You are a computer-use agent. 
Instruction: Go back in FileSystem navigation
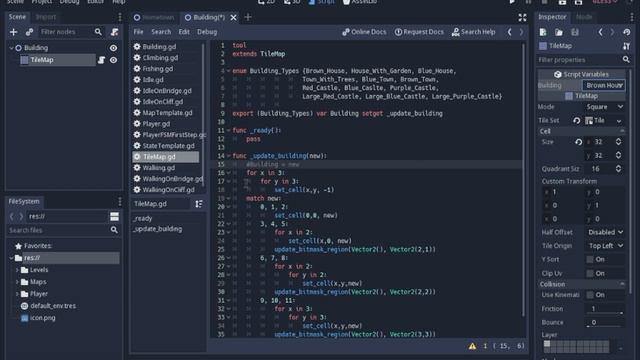coord(11,216)
